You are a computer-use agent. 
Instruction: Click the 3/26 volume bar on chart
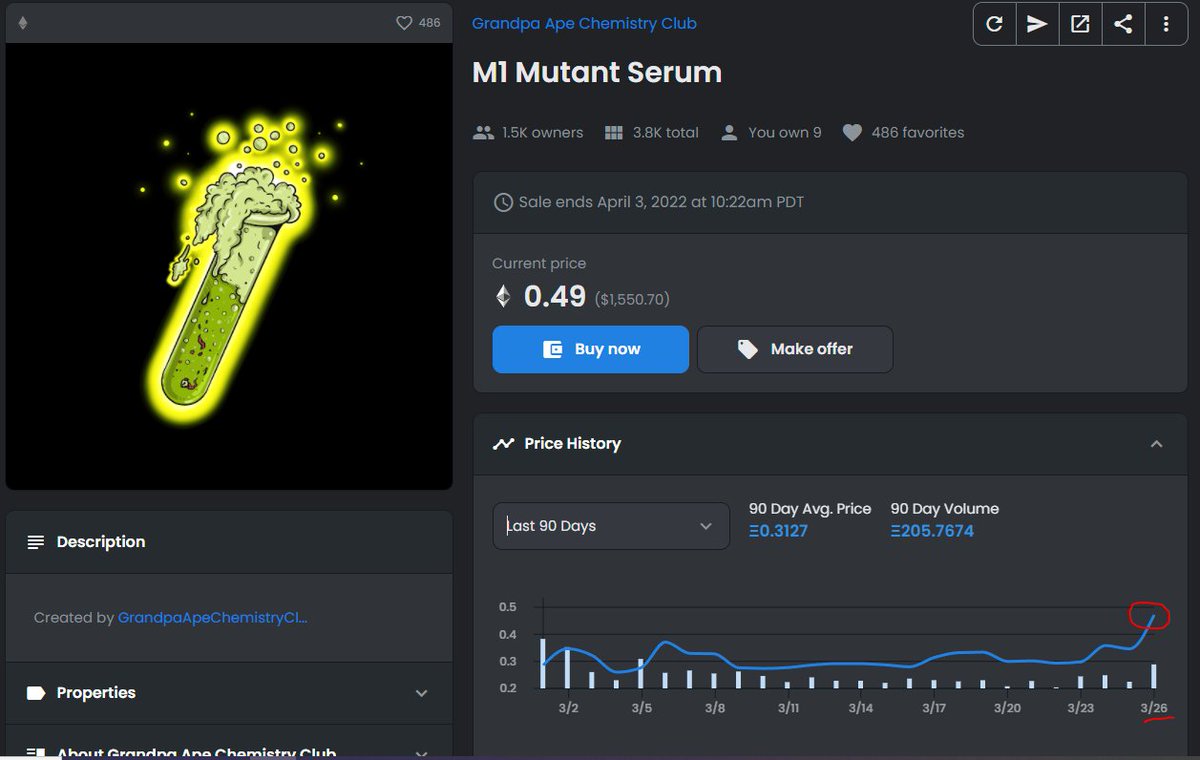[1154, 676]
